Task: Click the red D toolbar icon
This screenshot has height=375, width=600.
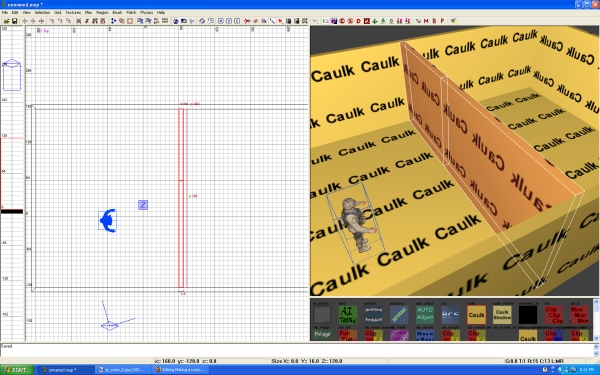Action: coord(359,21)
